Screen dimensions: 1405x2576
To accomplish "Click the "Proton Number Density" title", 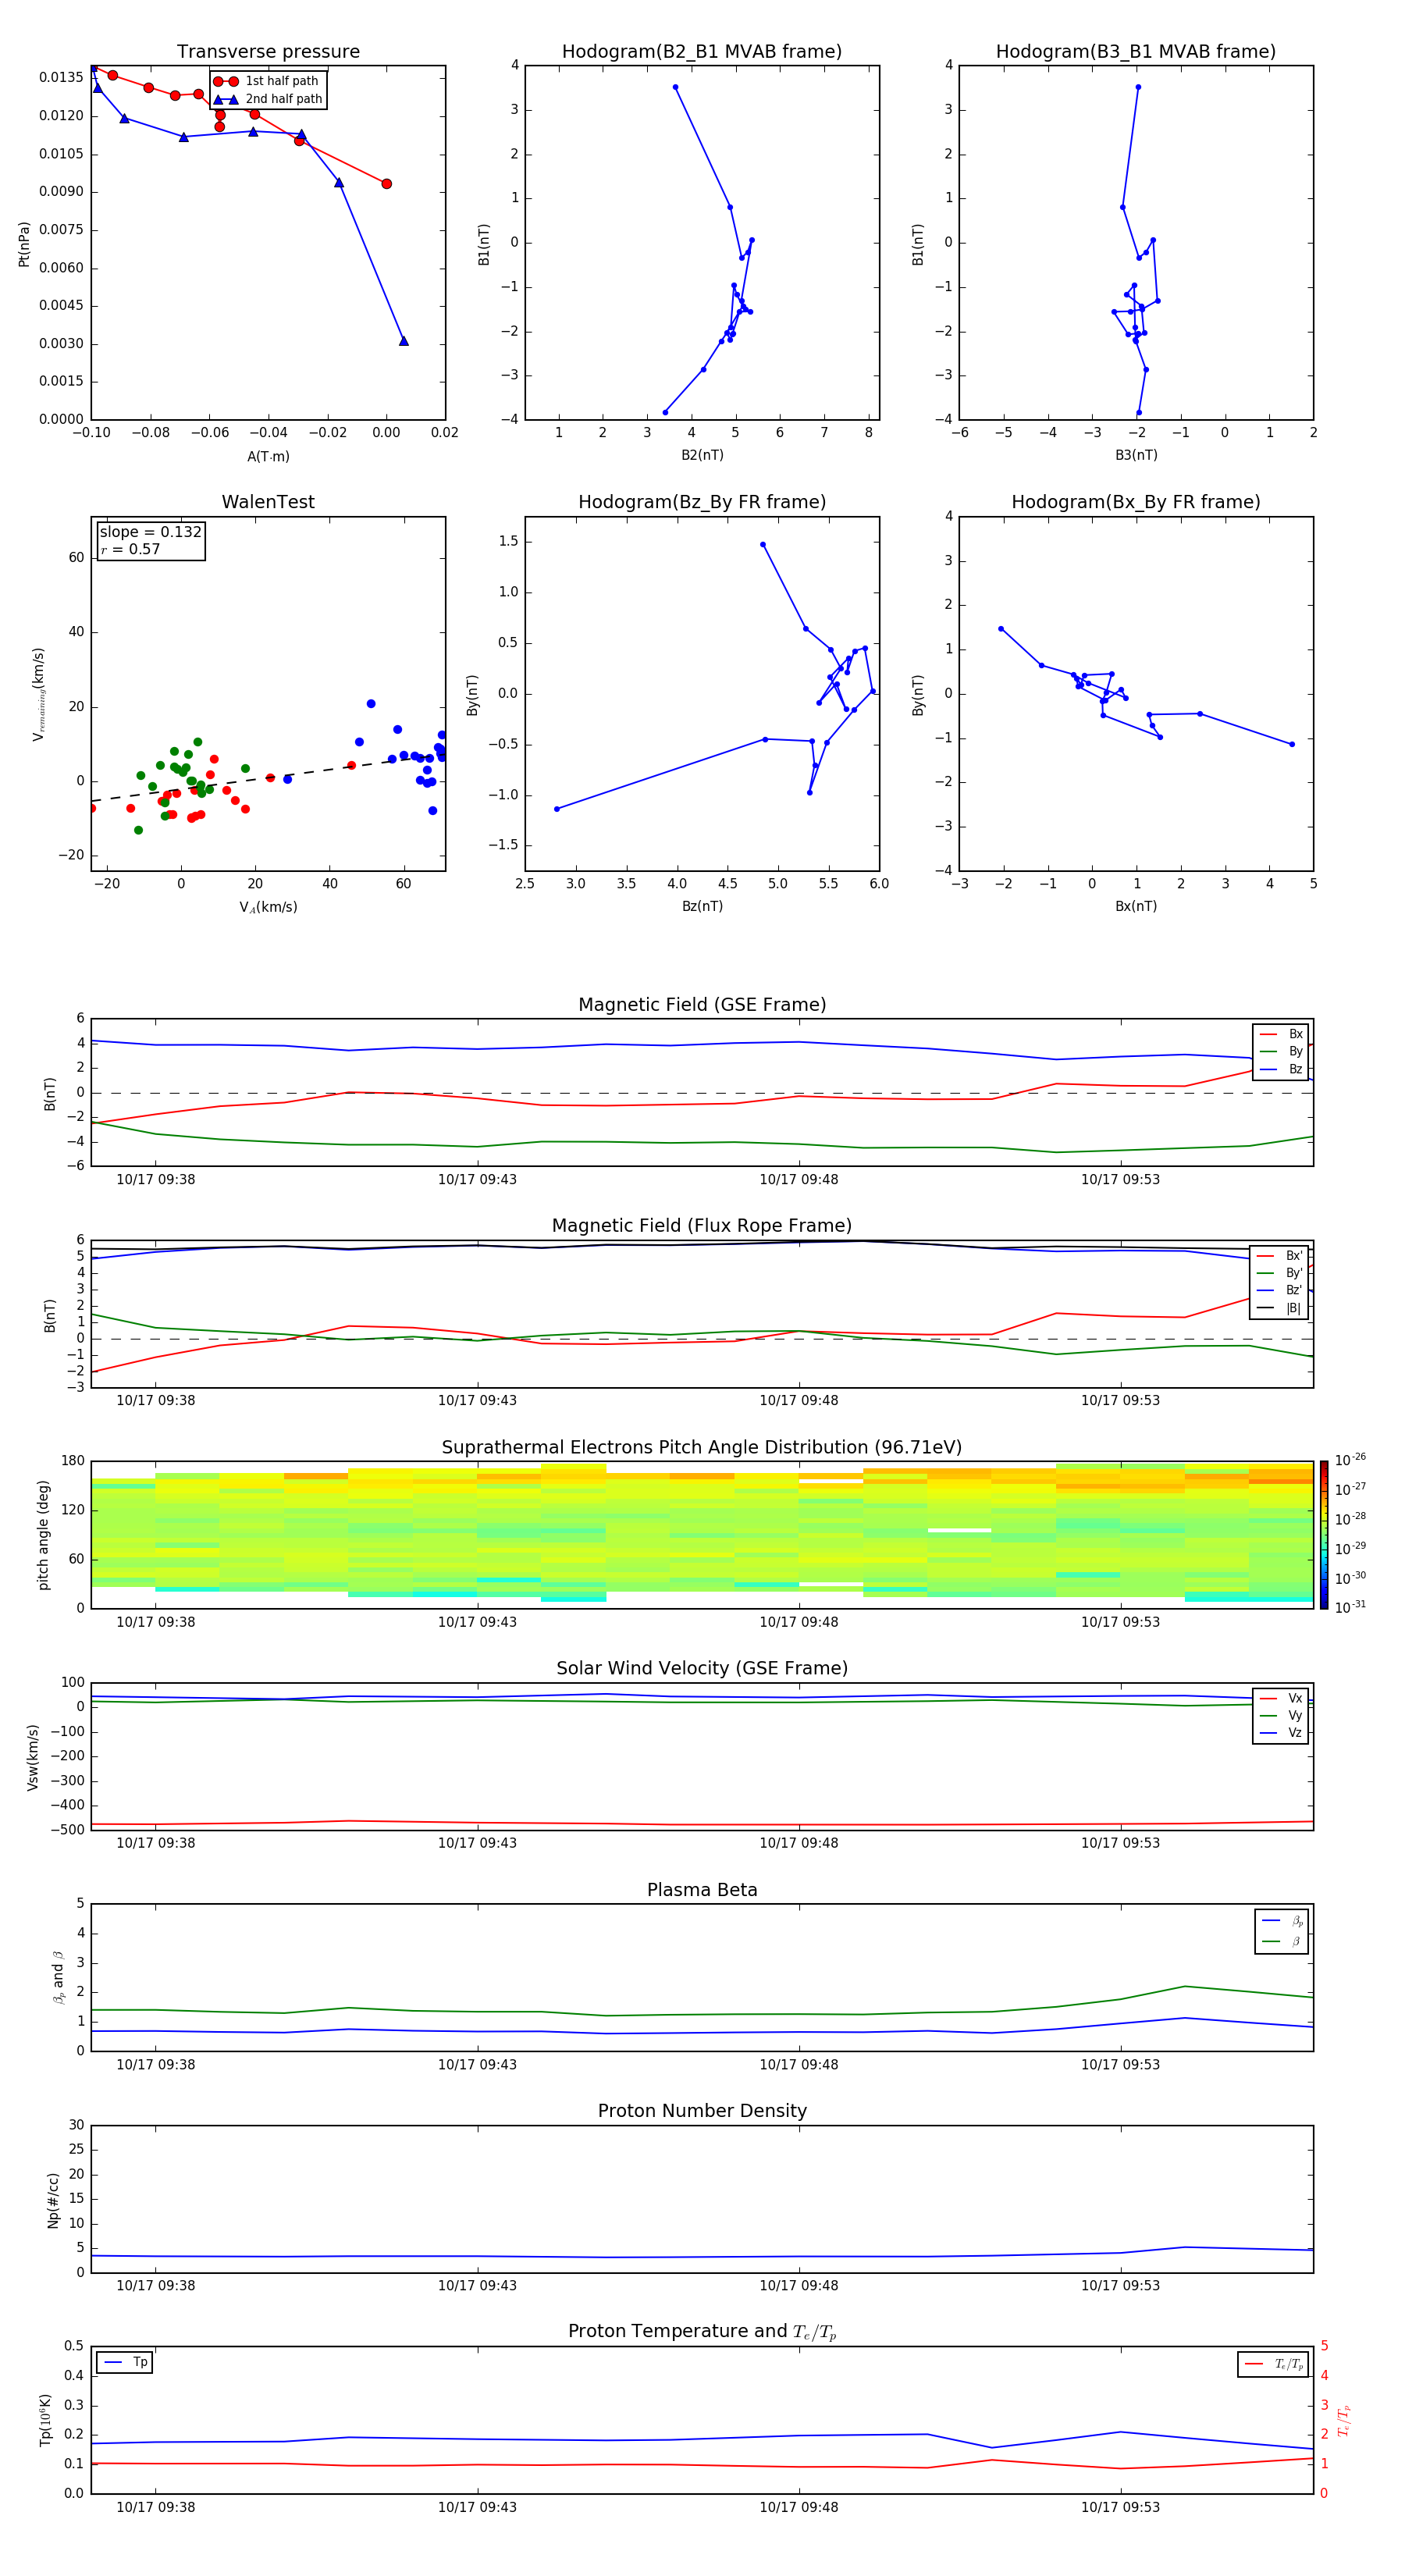I will click(x=702, y=2111).
